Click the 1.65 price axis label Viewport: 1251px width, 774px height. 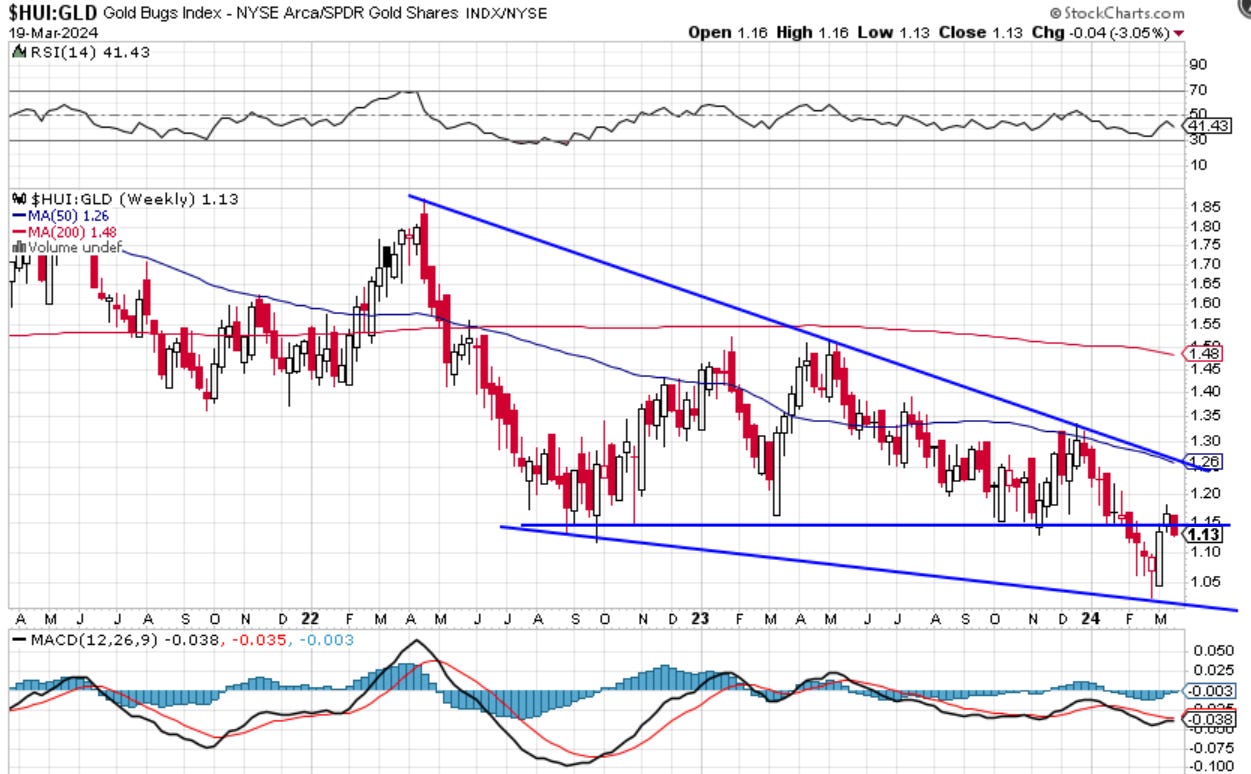pos(1203,284)
